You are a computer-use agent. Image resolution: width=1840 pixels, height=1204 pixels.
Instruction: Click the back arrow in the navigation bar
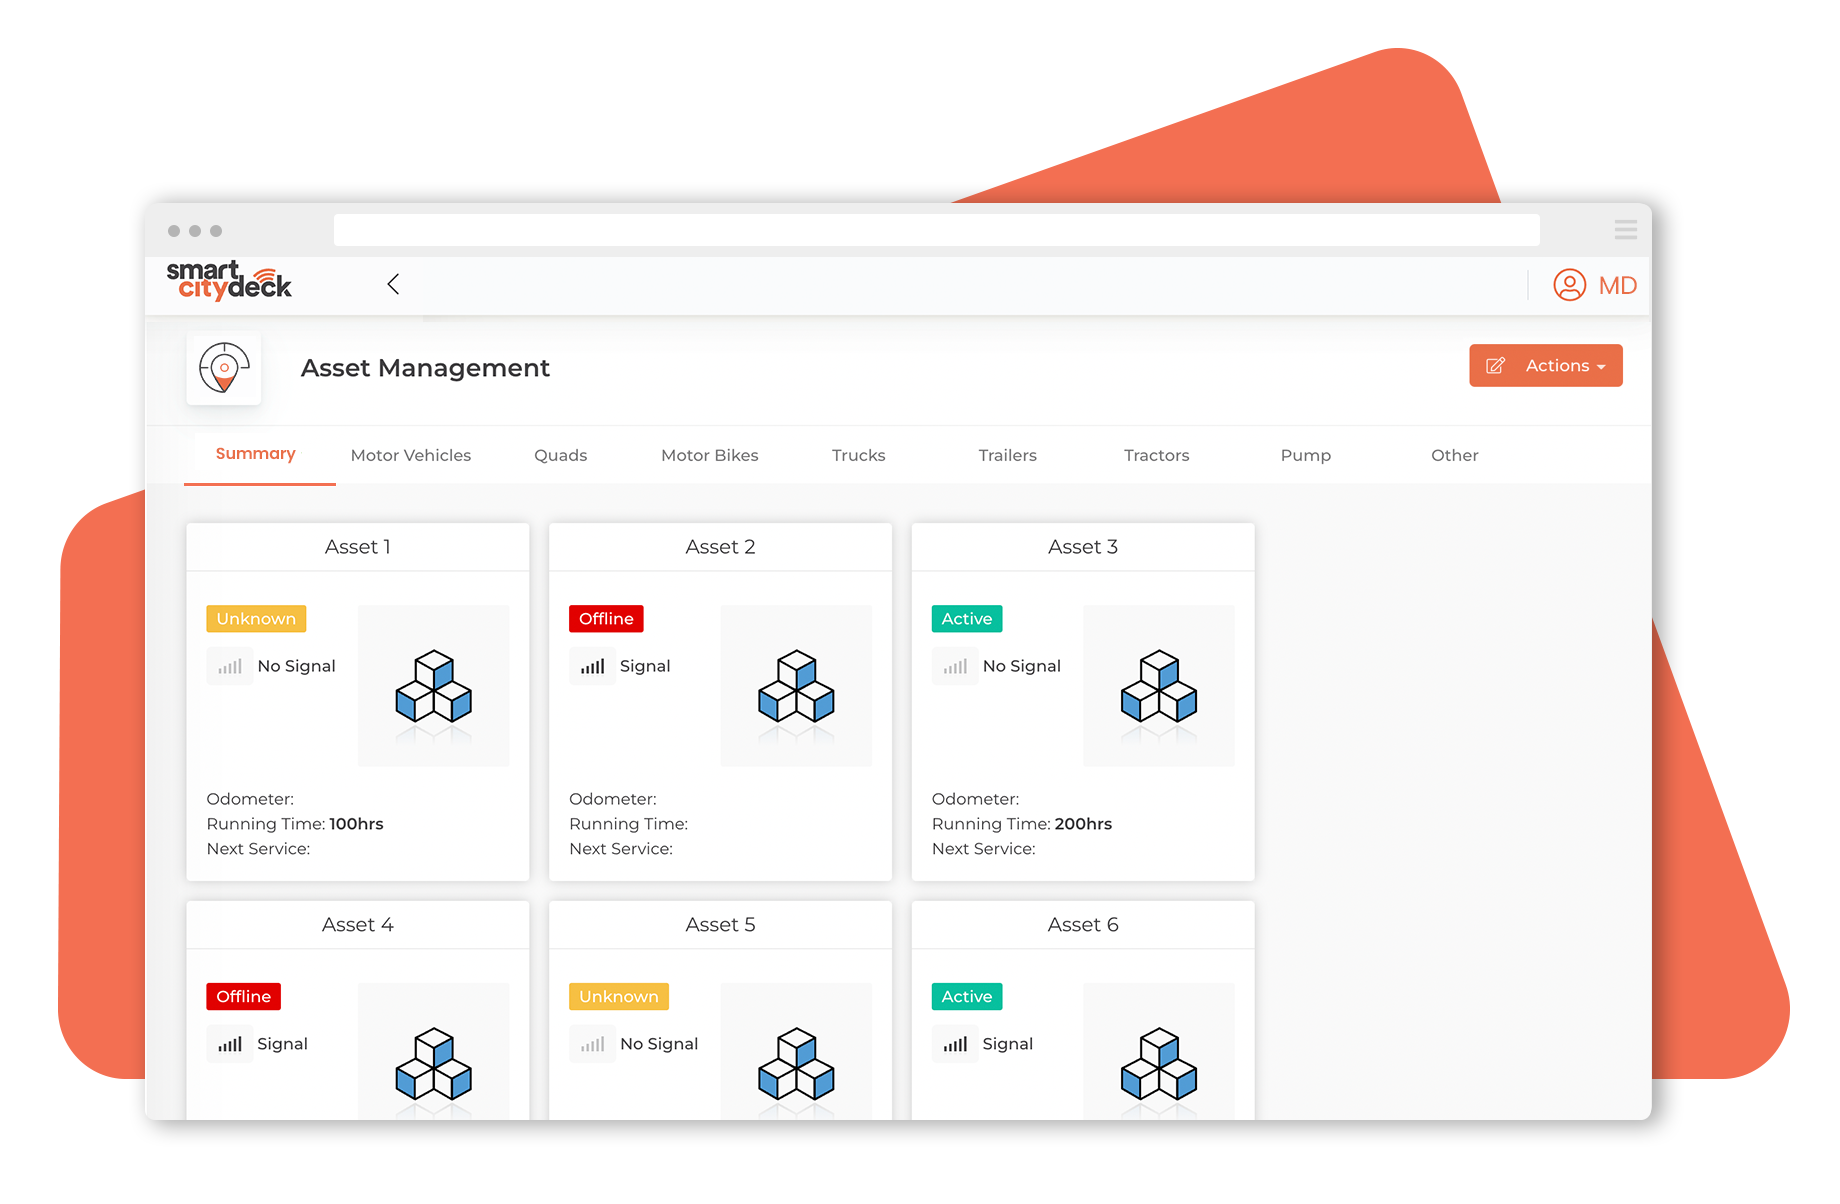pos(393,284)
